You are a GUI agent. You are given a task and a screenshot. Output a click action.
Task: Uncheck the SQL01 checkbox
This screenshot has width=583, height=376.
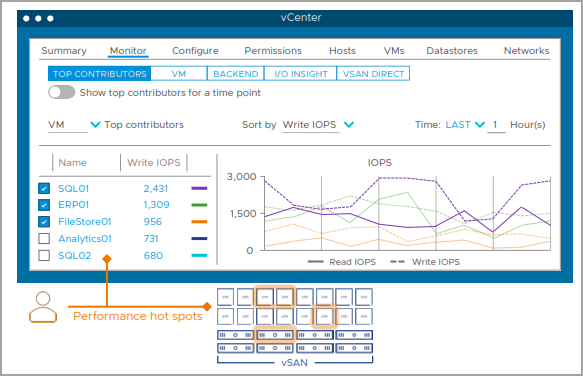[44, 189]
